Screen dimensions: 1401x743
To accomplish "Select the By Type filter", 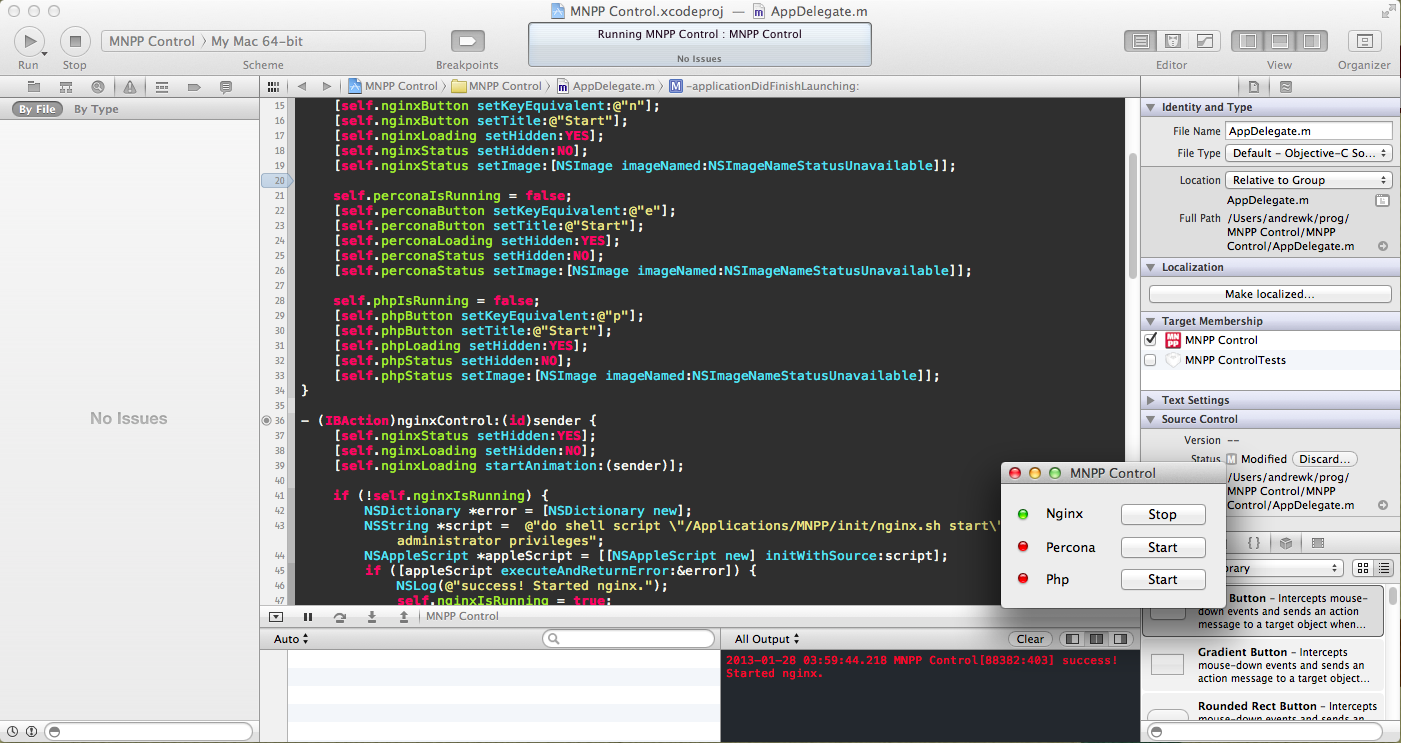I will pos(96,109).
